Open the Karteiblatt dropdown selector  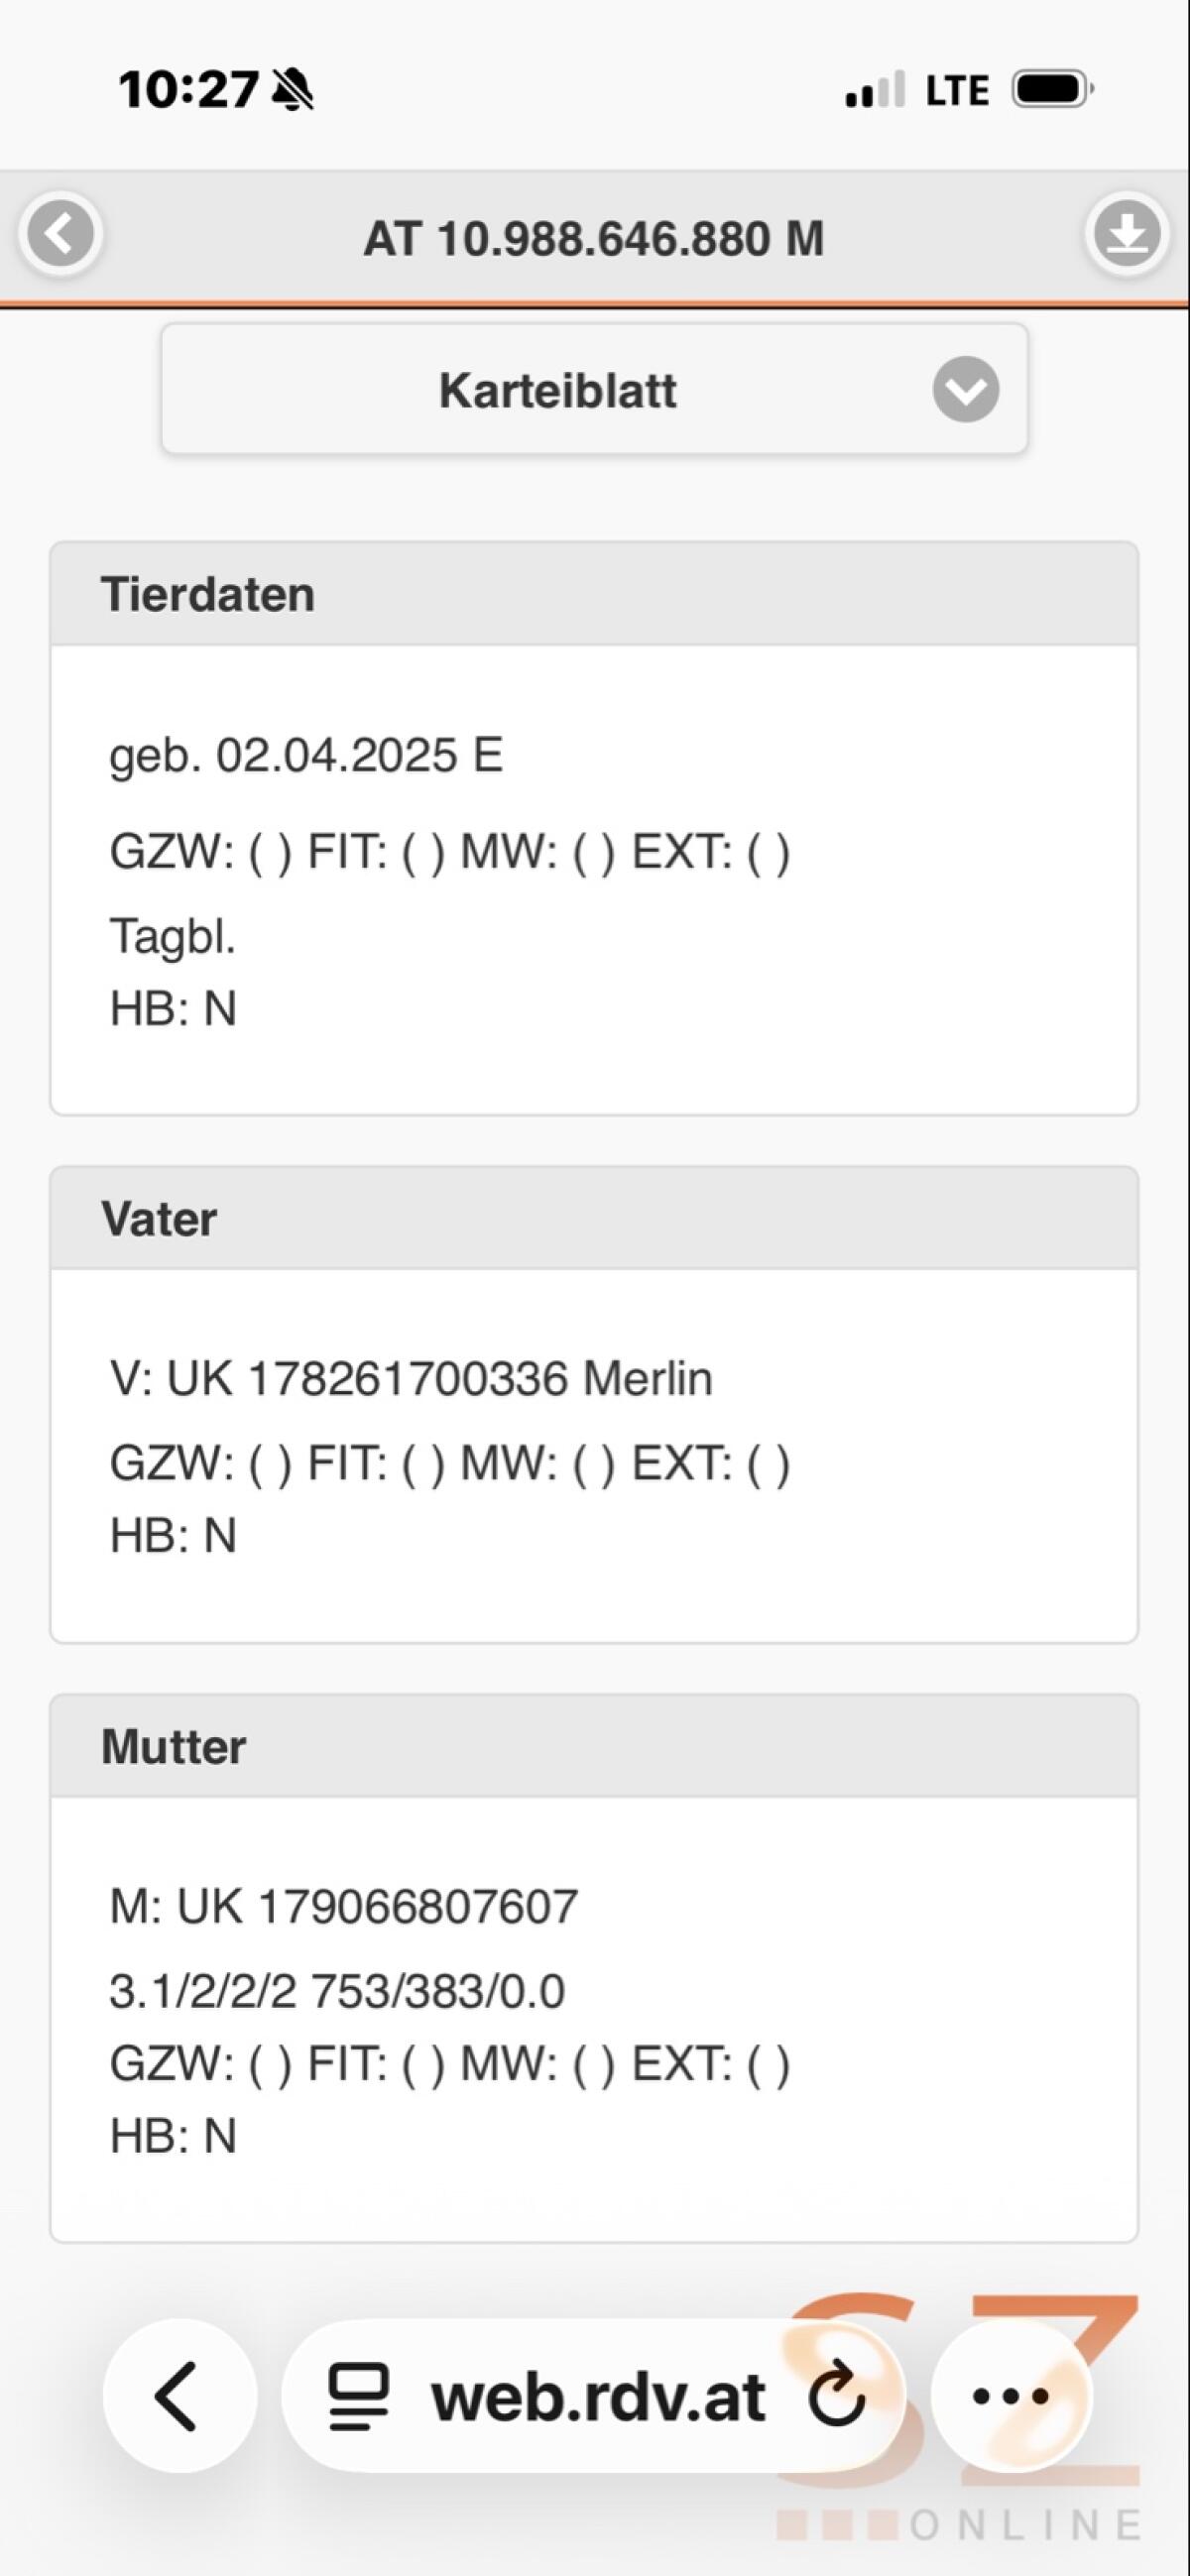[x=594, y=389]
